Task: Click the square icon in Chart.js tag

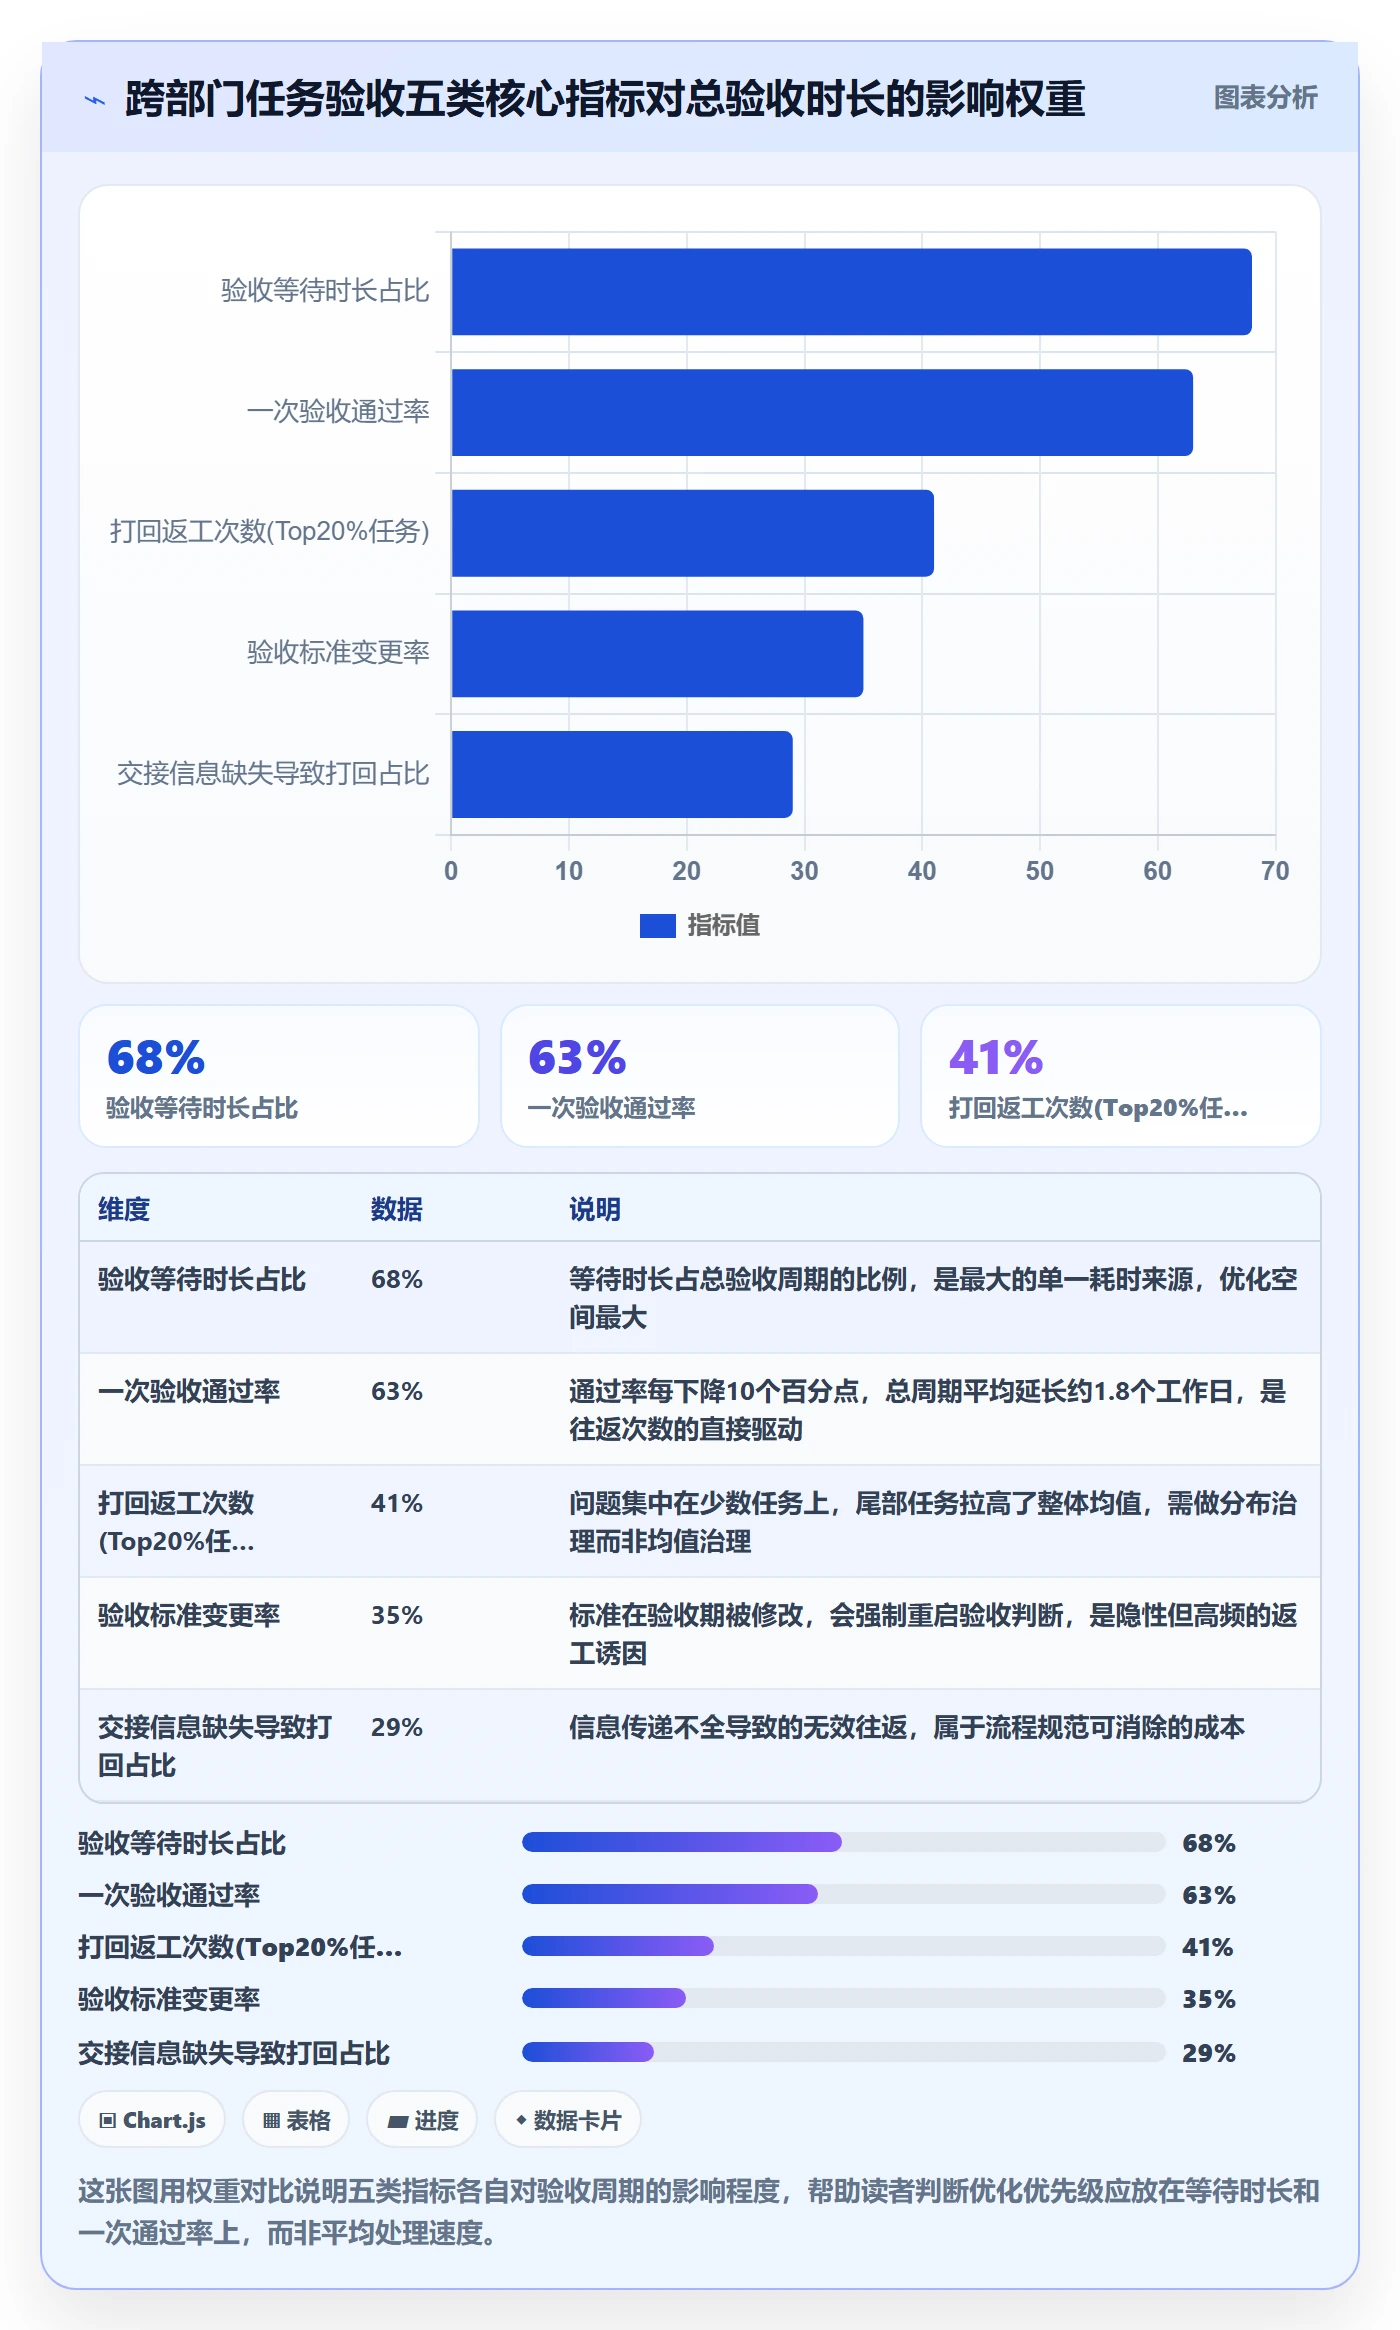Action: 108,2121
